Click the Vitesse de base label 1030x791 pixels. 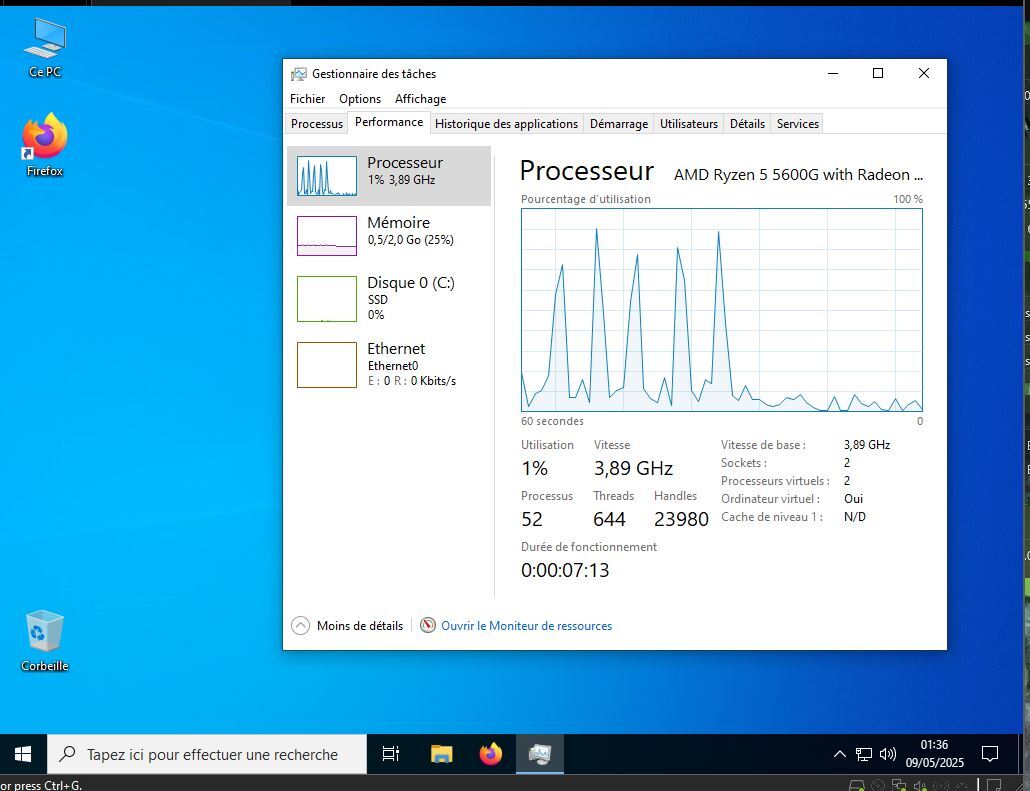click(763, 445)
